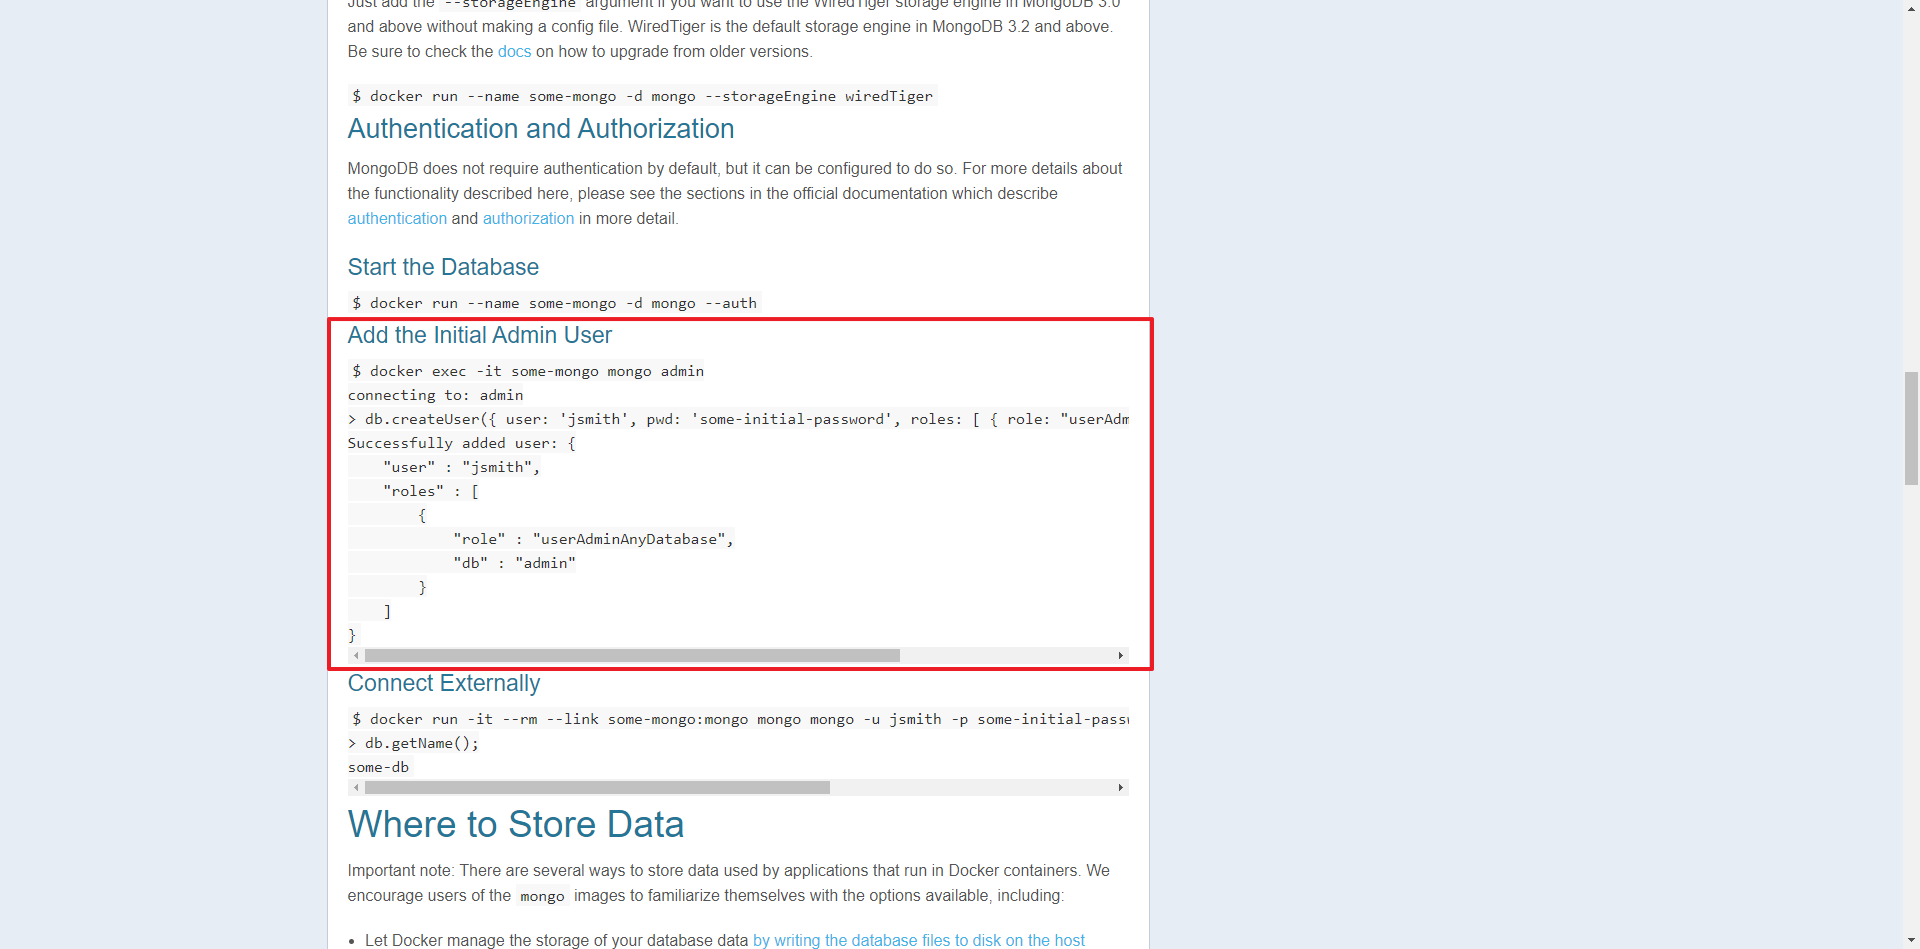Open the authorization documentation link
This screenshot has height=949, width=1920.
coord(528,219)
